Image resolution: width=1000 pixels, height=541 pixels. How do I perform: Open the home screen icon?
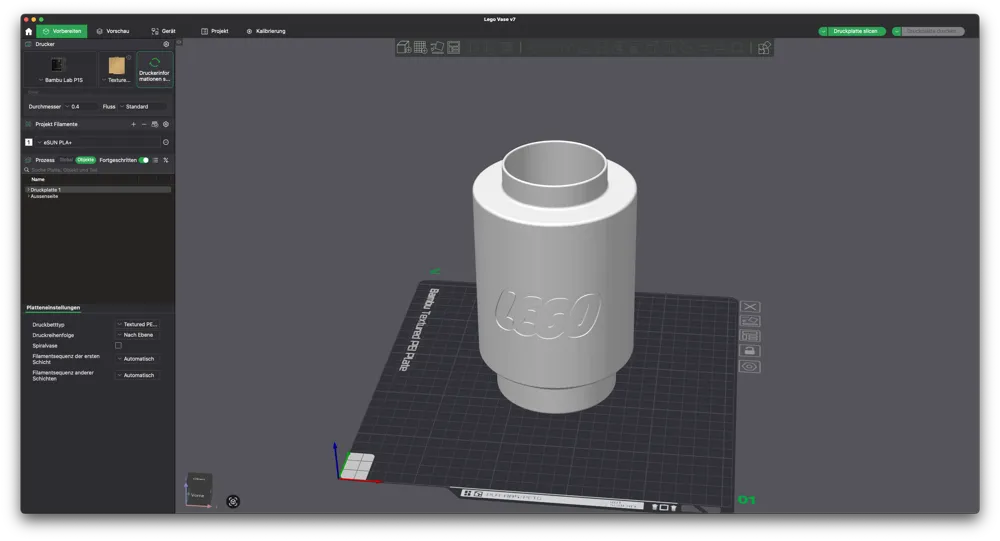[29, 31]
